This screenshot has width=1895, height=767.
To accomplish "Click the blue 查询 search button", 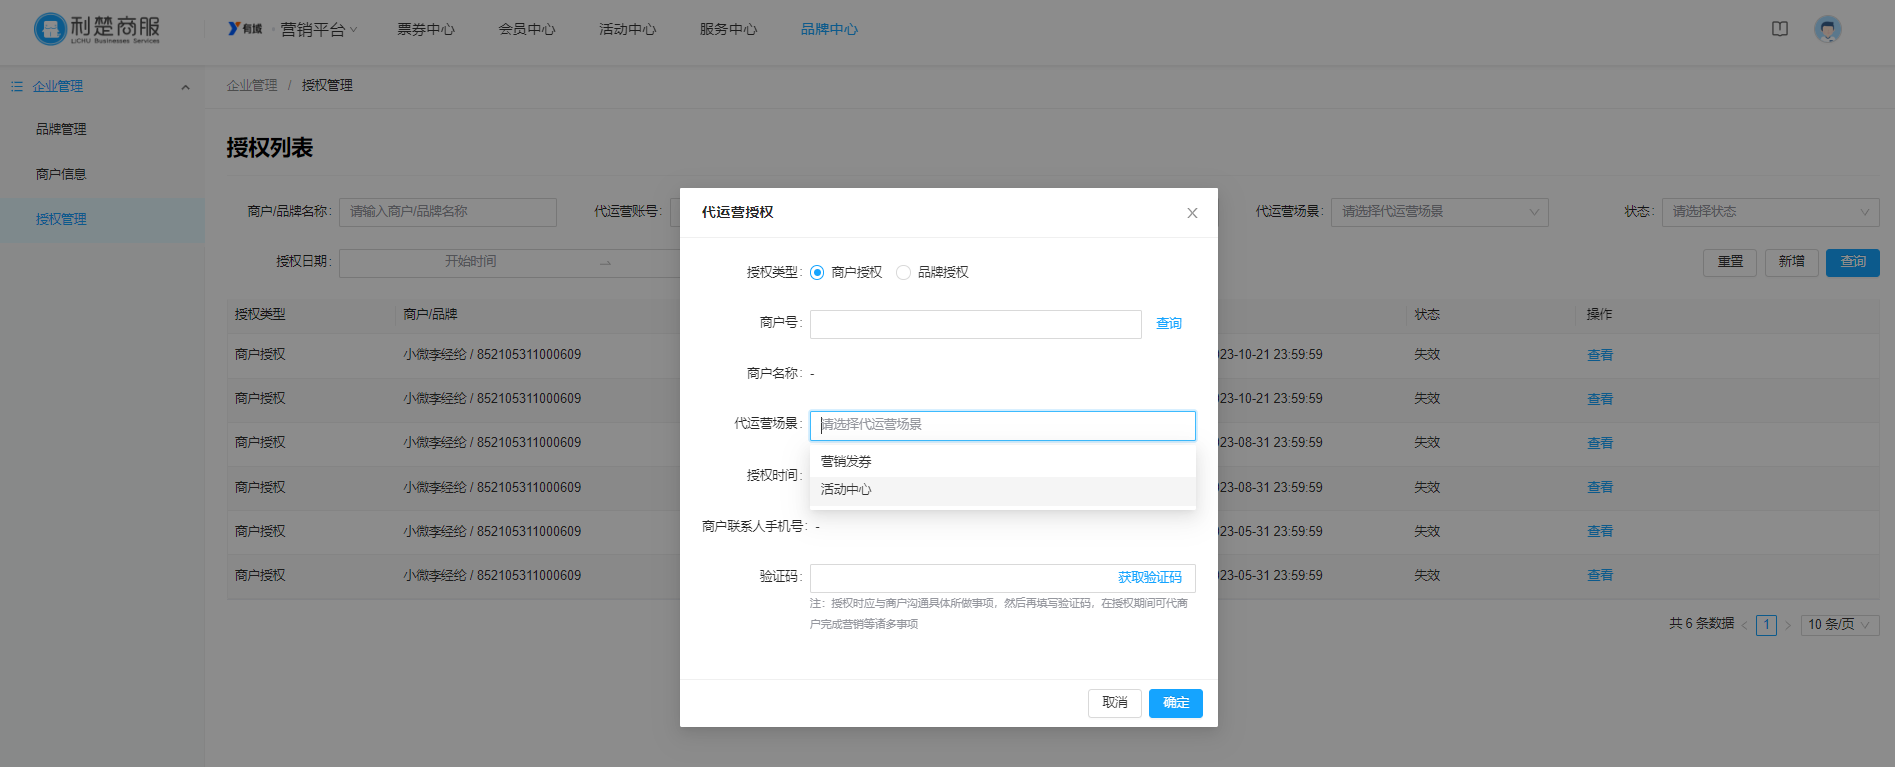I will coord(1853,263).
